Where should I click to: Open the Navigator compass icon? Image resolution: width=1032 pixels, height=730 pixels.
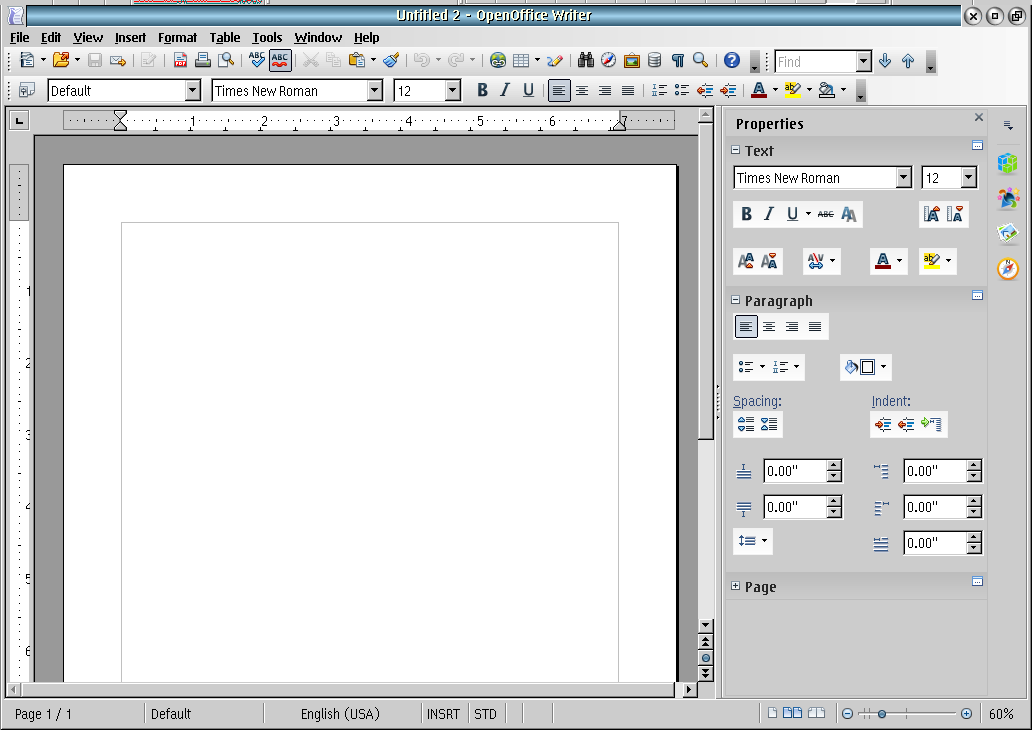click(608, 61)
